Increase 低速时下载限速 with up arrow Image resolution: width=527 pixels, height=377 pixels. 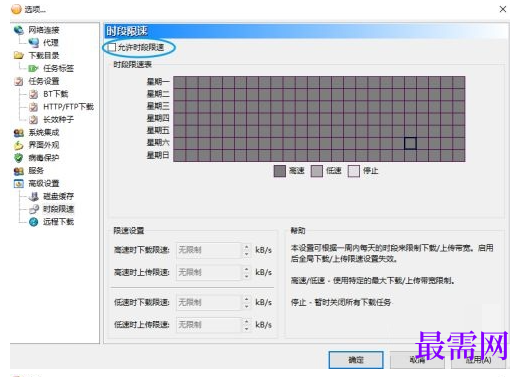click(x=247, y=299)
